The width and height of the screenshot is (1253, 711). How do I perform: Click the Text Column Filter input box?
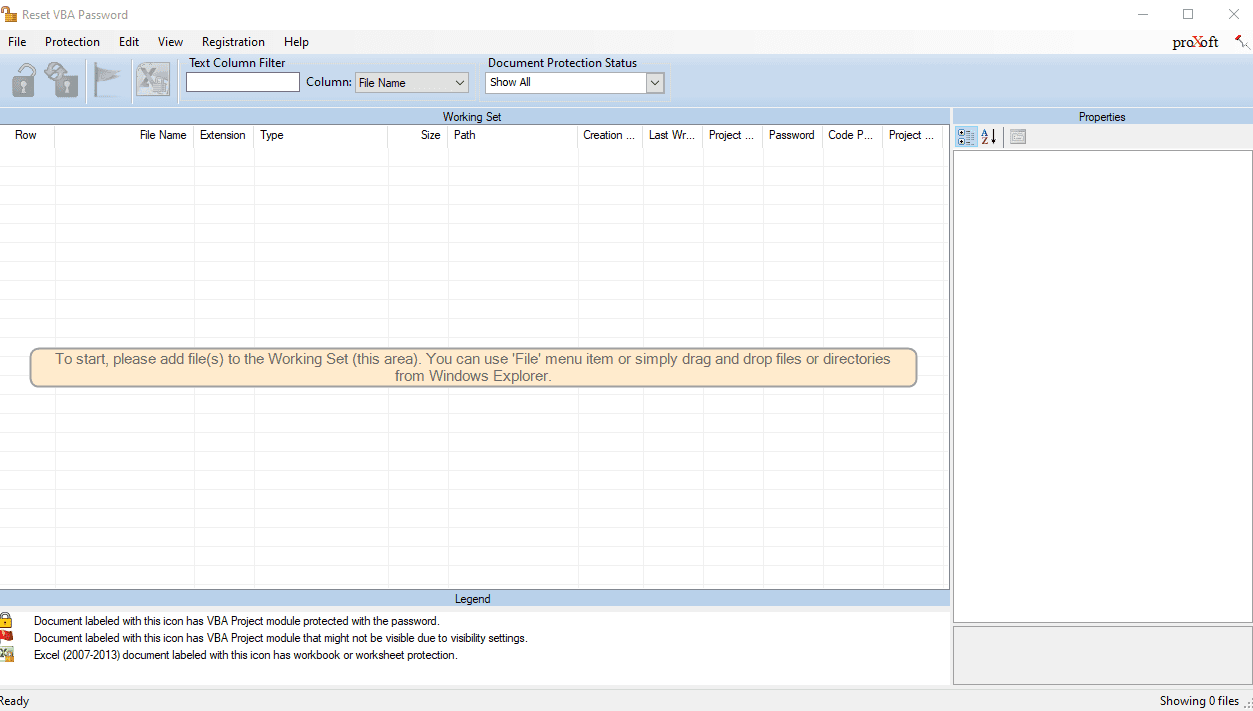click(x=243, y=83)
